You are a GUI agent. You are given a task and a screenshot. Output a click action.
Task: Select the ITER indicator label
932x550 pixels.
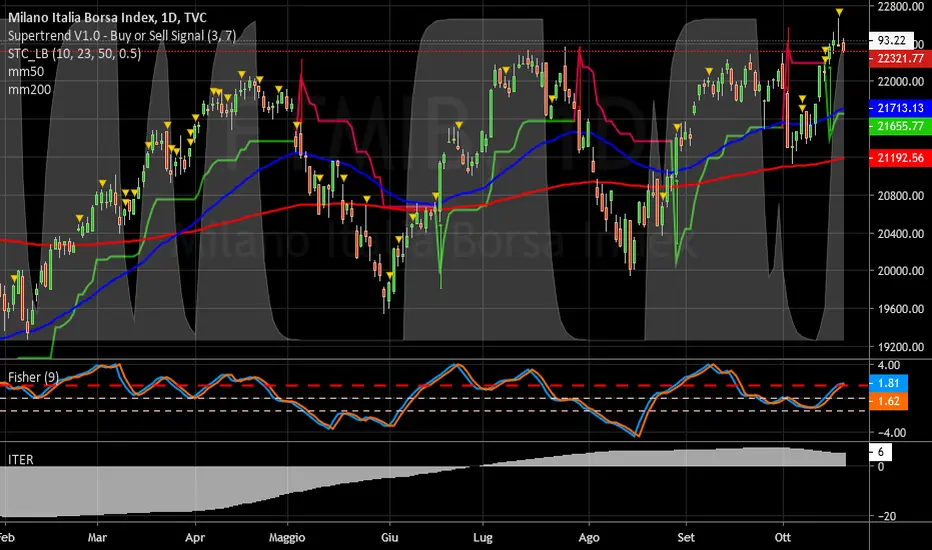[x=20, y=460]
